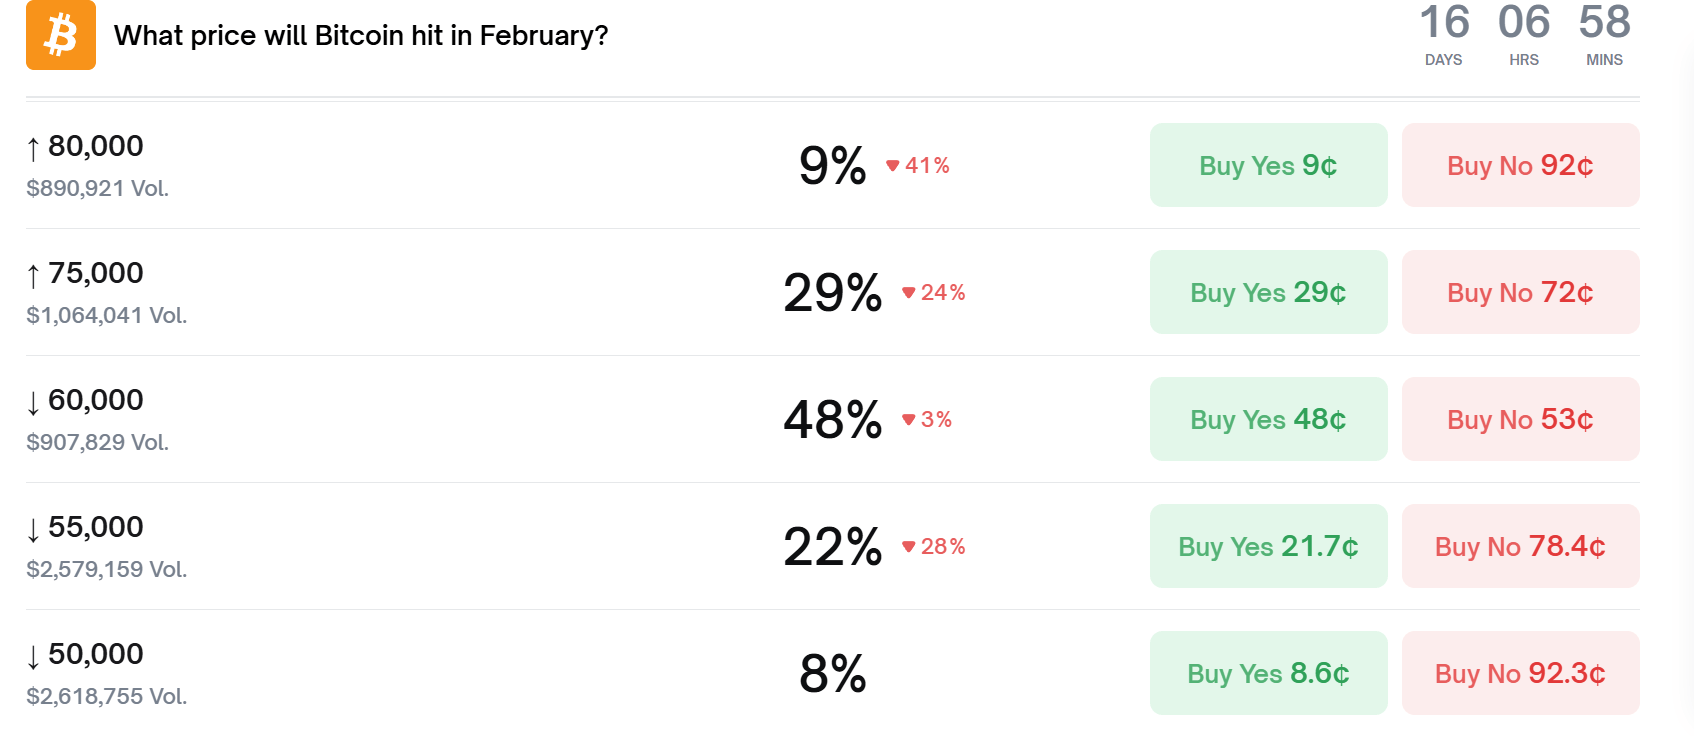
Task: Expand the ↓ 50,000 outcome row
Action: (x=96, y=654)
